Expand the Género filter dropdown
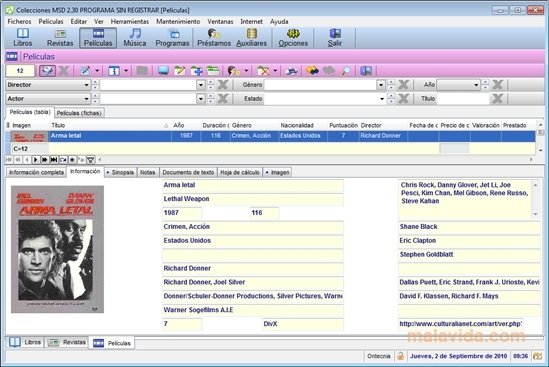The width and height of the screenshot is (549, 367). [381, 85]
